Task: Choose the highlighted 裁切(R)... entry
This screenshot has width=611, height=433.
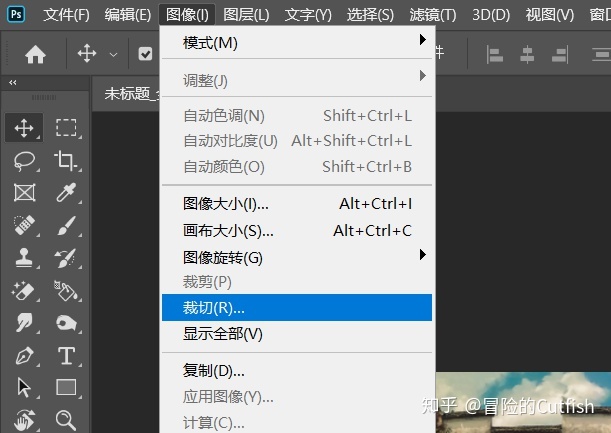Action: pos(297,308)
